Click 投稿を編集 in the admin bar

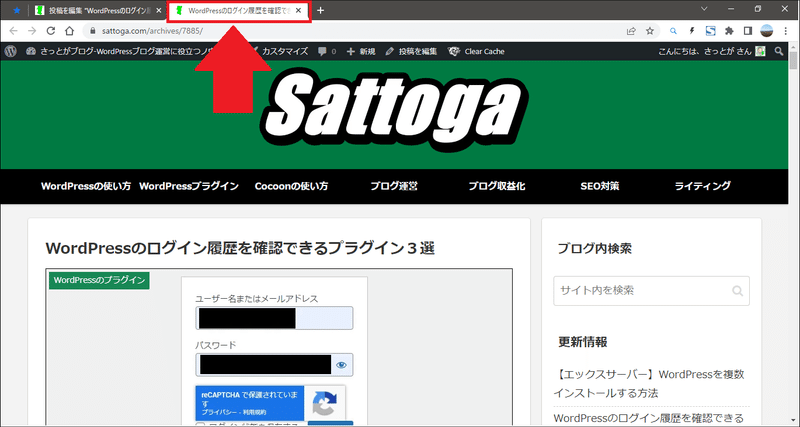pyautogui.click(x=411, y=51)
